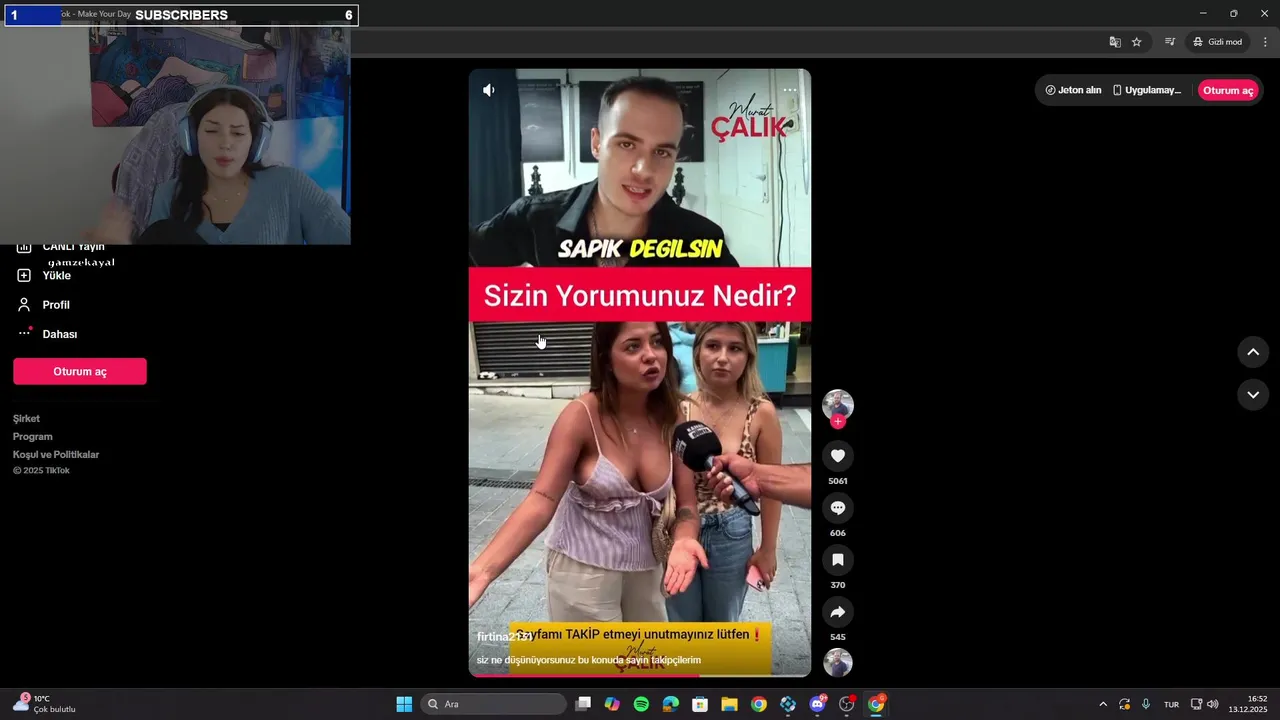Open the weather widget showing 10°C
This screenshot has width=1280, height=720.
click(x=45, y=704)
